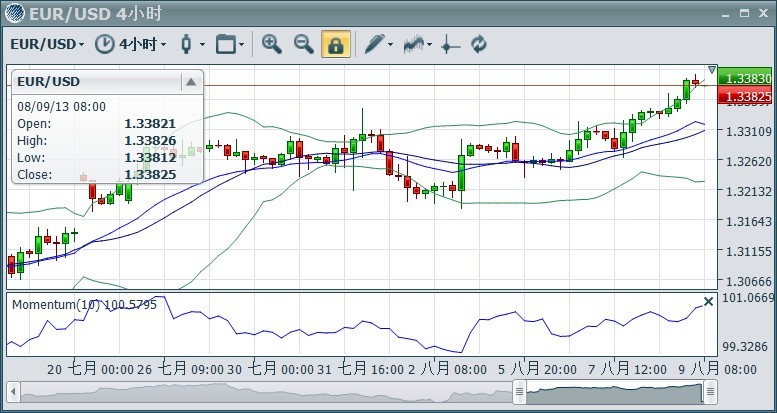Click the 1.31155 price axis label
Image resolution: width=777 pixels, height=413 pixels.
(x=748, y=251)
